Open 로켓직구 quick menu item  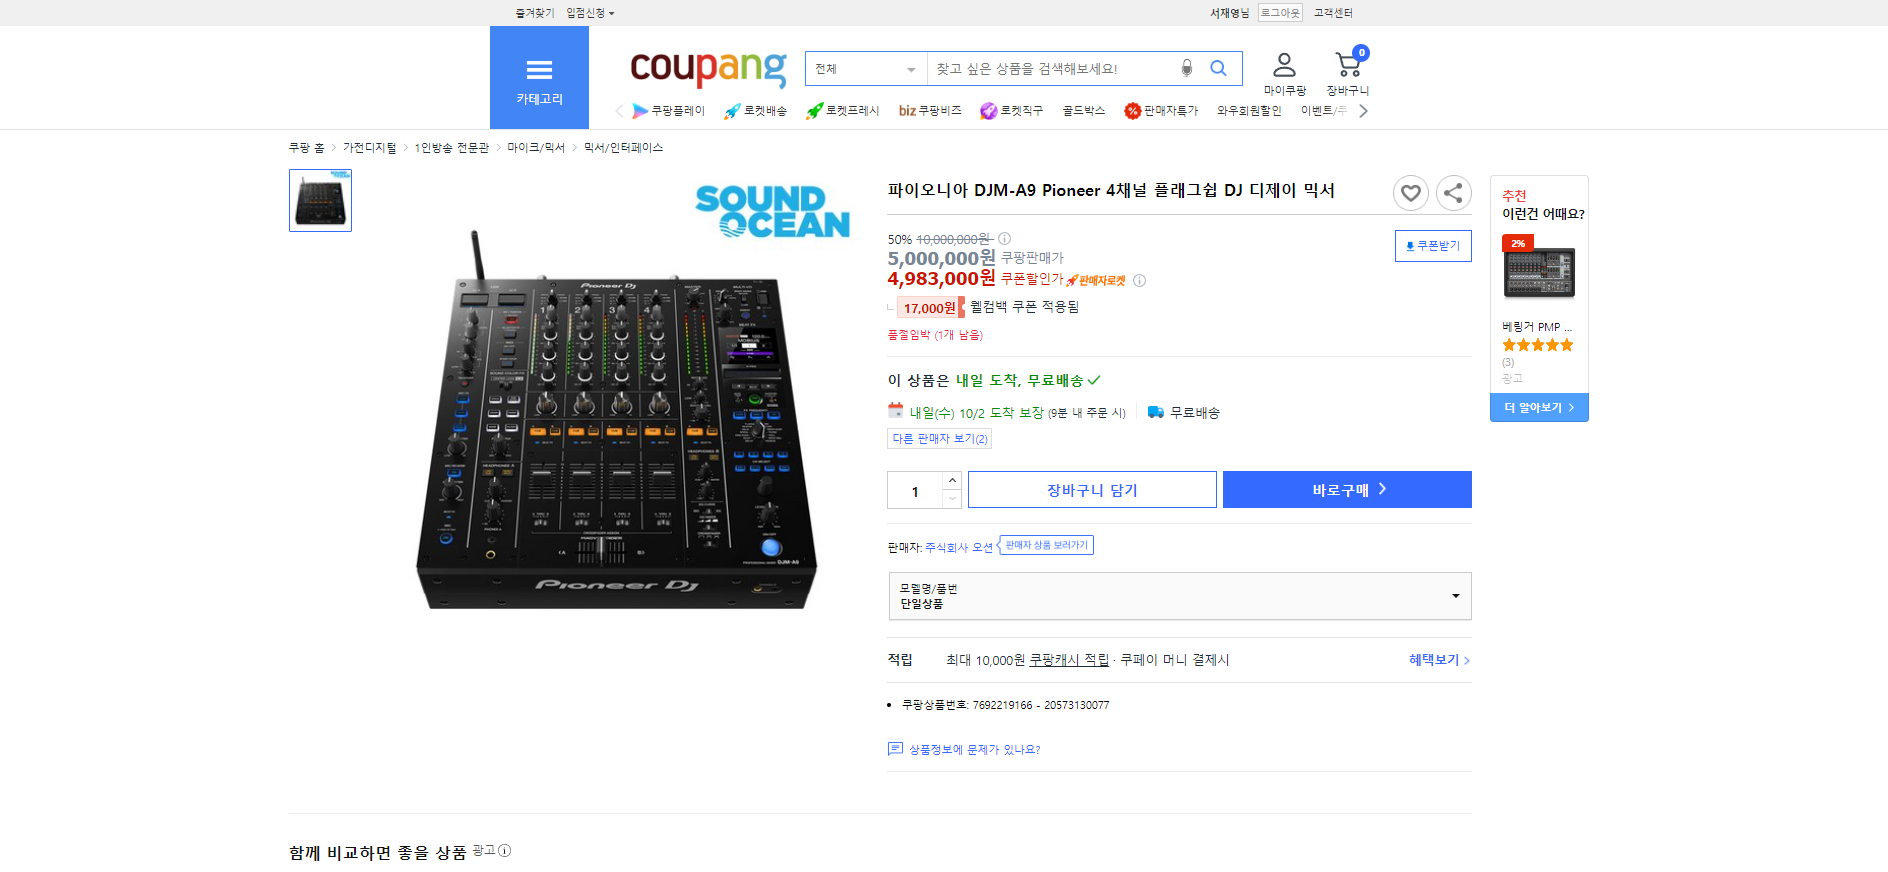(1011, 111)
